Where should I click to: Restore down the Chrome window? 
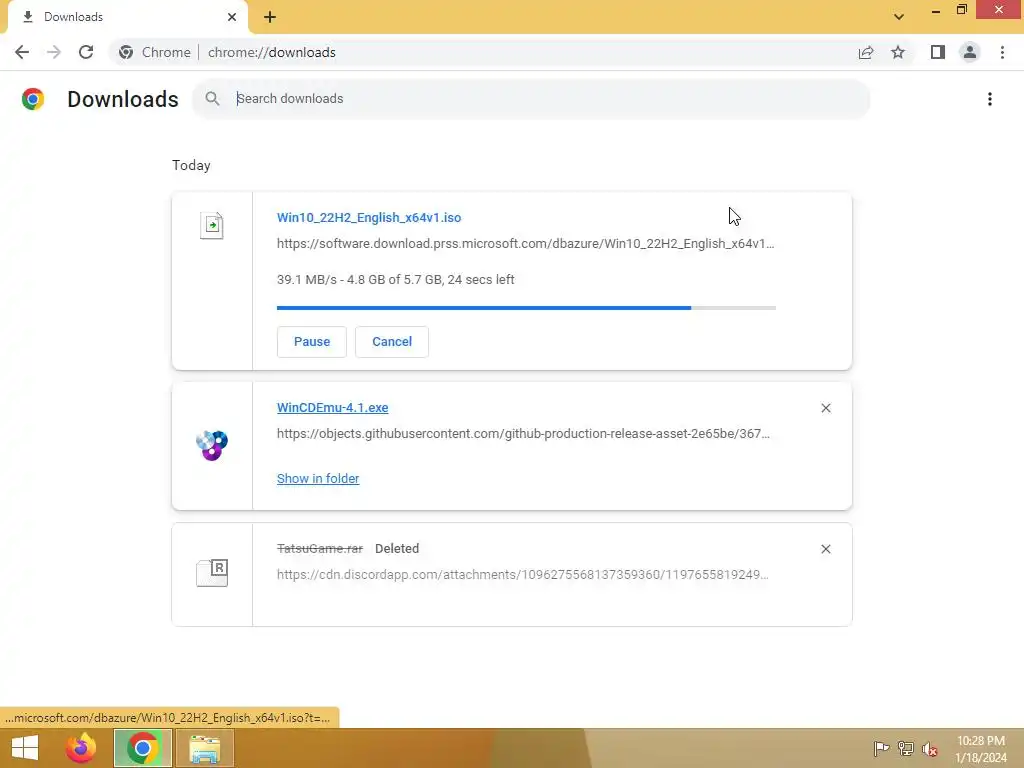click(962, 10)
